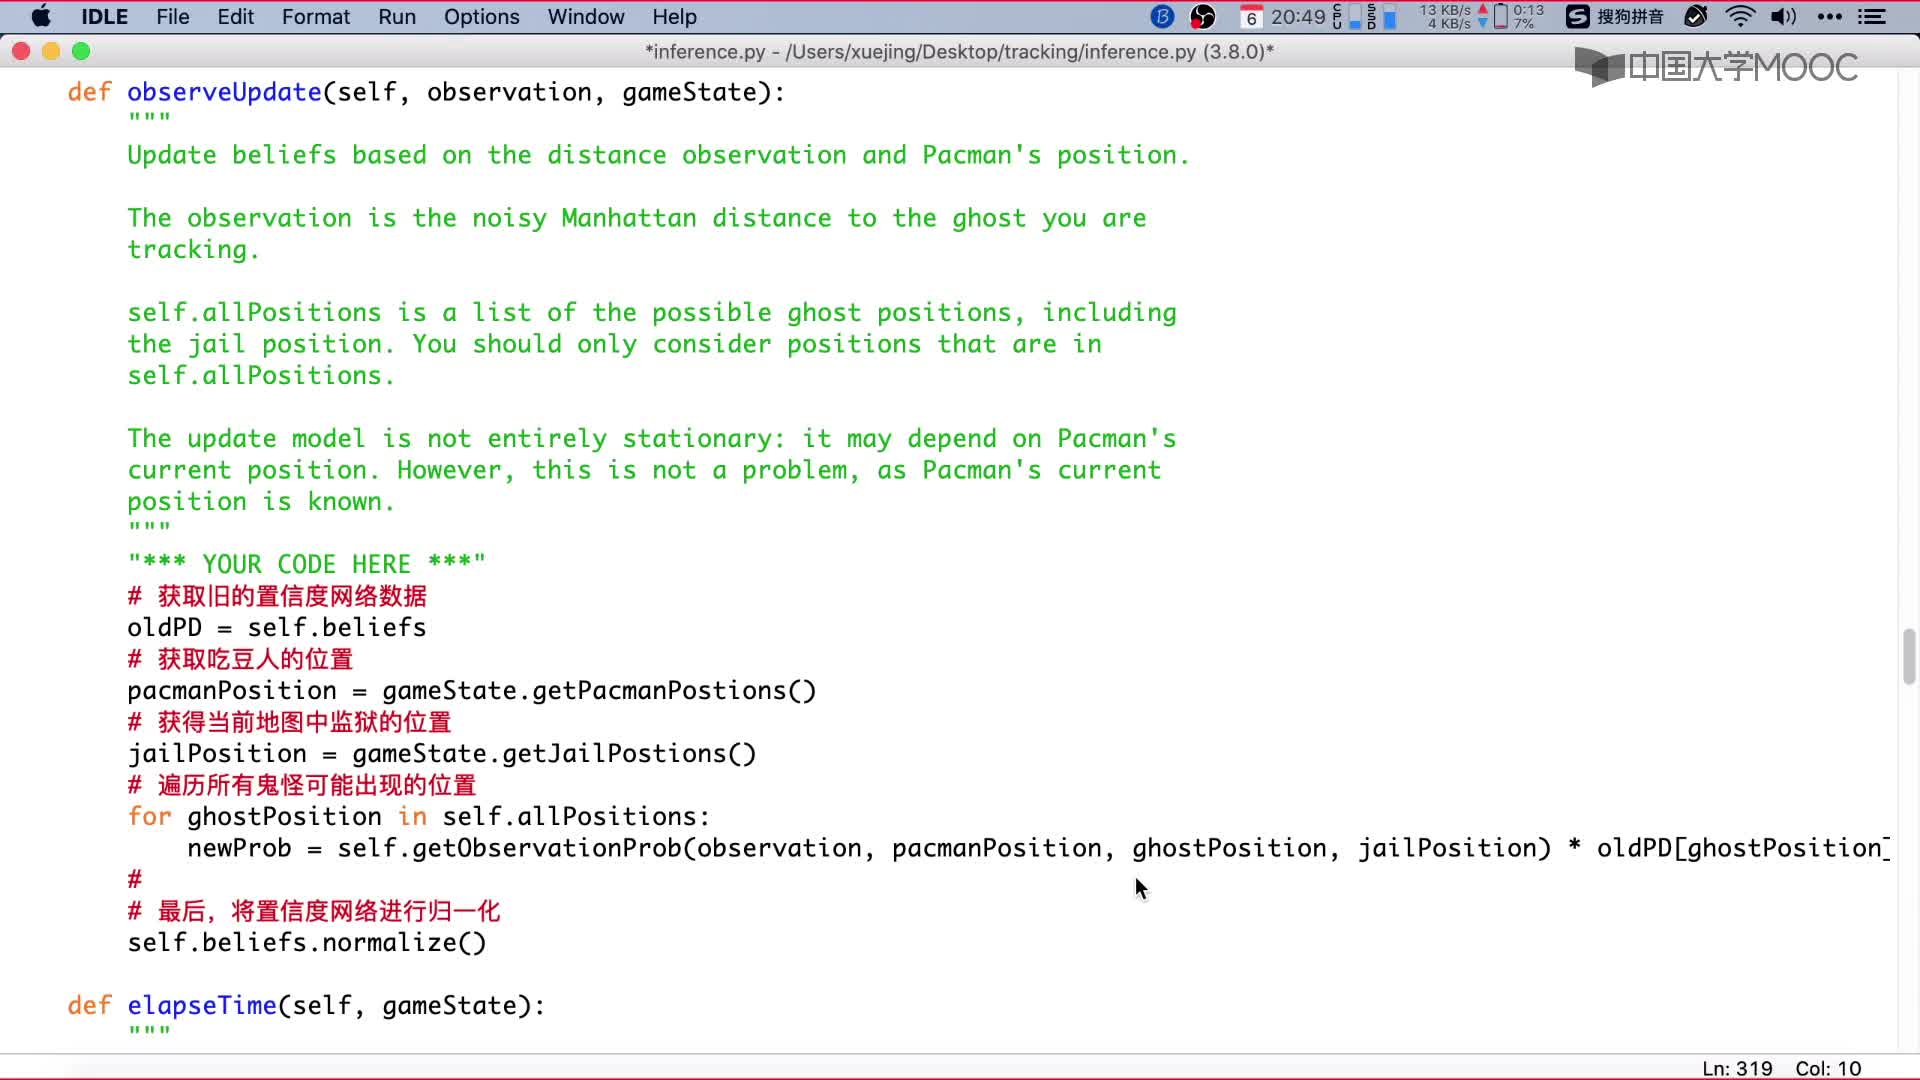Click the for ghostPosition loop line
The image size is (1920, 1080).
pyautogui.click(x=418, y=817)
